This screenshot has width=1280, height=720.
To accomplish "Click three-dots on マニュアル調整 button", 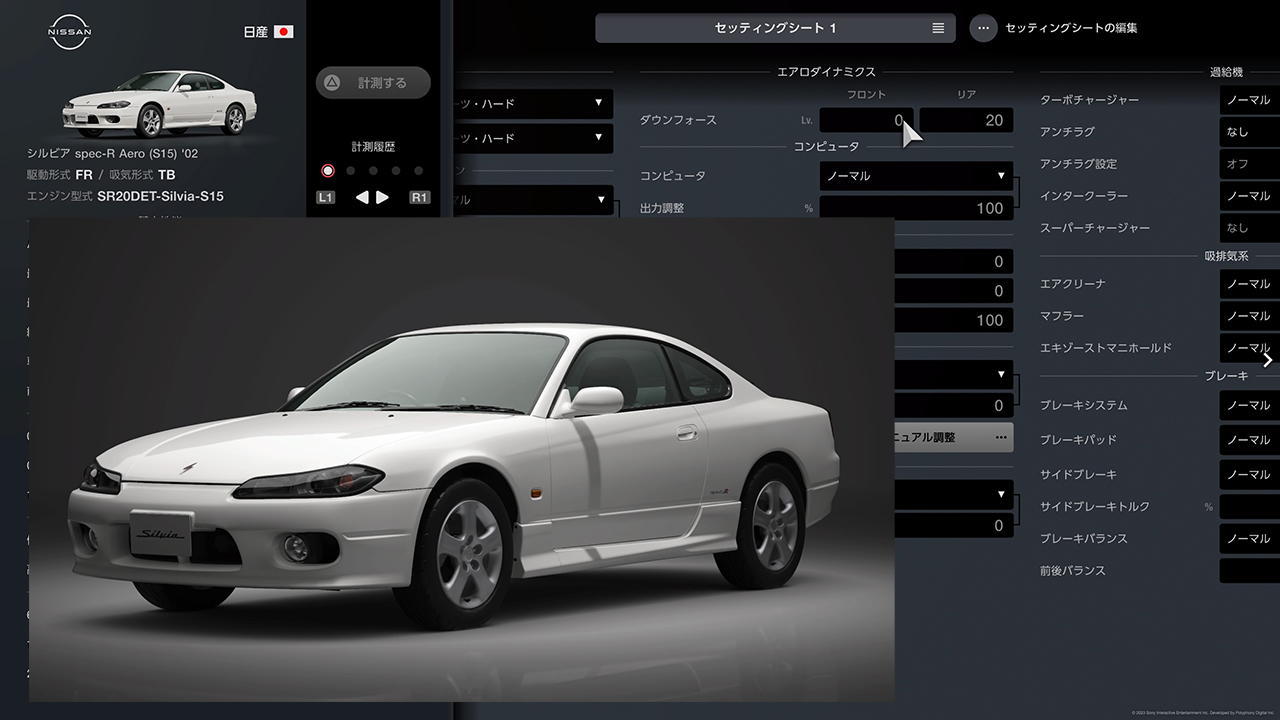I will [1000, 437].
